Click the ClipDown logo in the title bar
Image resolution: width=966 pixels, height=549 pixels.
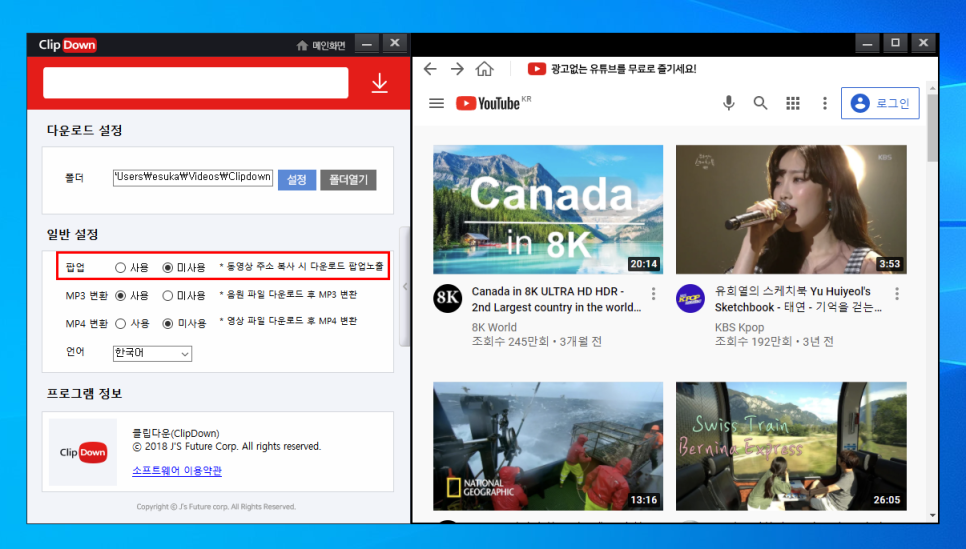(x=67, y=45)
